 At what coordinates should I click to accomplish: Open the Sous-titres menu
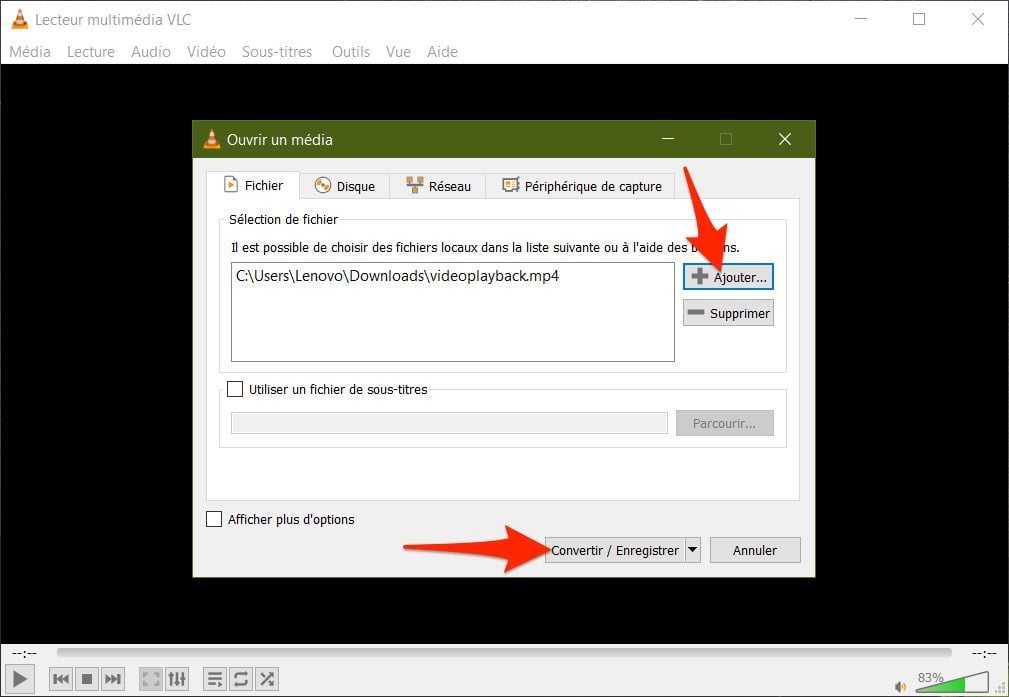pos(277,51)
